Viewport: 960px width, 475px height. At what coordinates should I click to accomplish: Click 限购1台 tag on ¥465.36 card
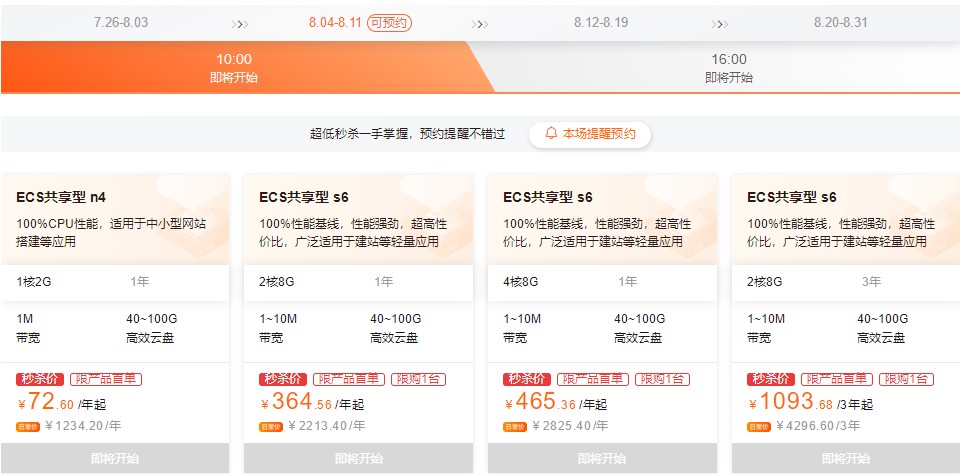coord(662,380)
